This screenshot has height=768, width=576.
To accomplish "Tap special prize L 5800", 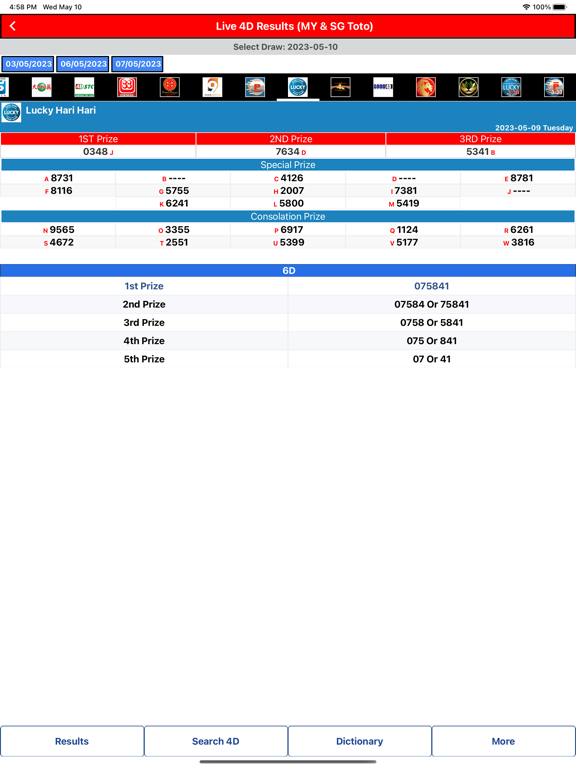I will coord(288,204).
